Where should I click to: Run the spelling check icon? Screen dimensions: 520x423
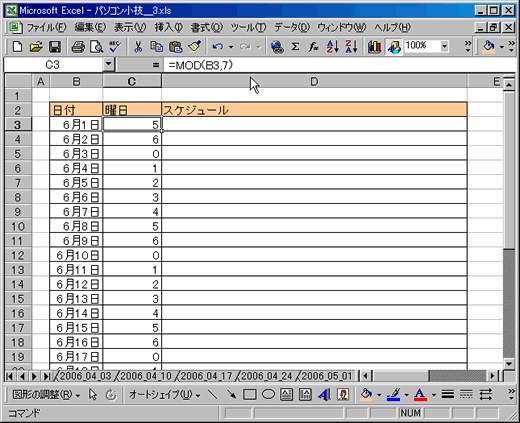click(x=115, y=47)
